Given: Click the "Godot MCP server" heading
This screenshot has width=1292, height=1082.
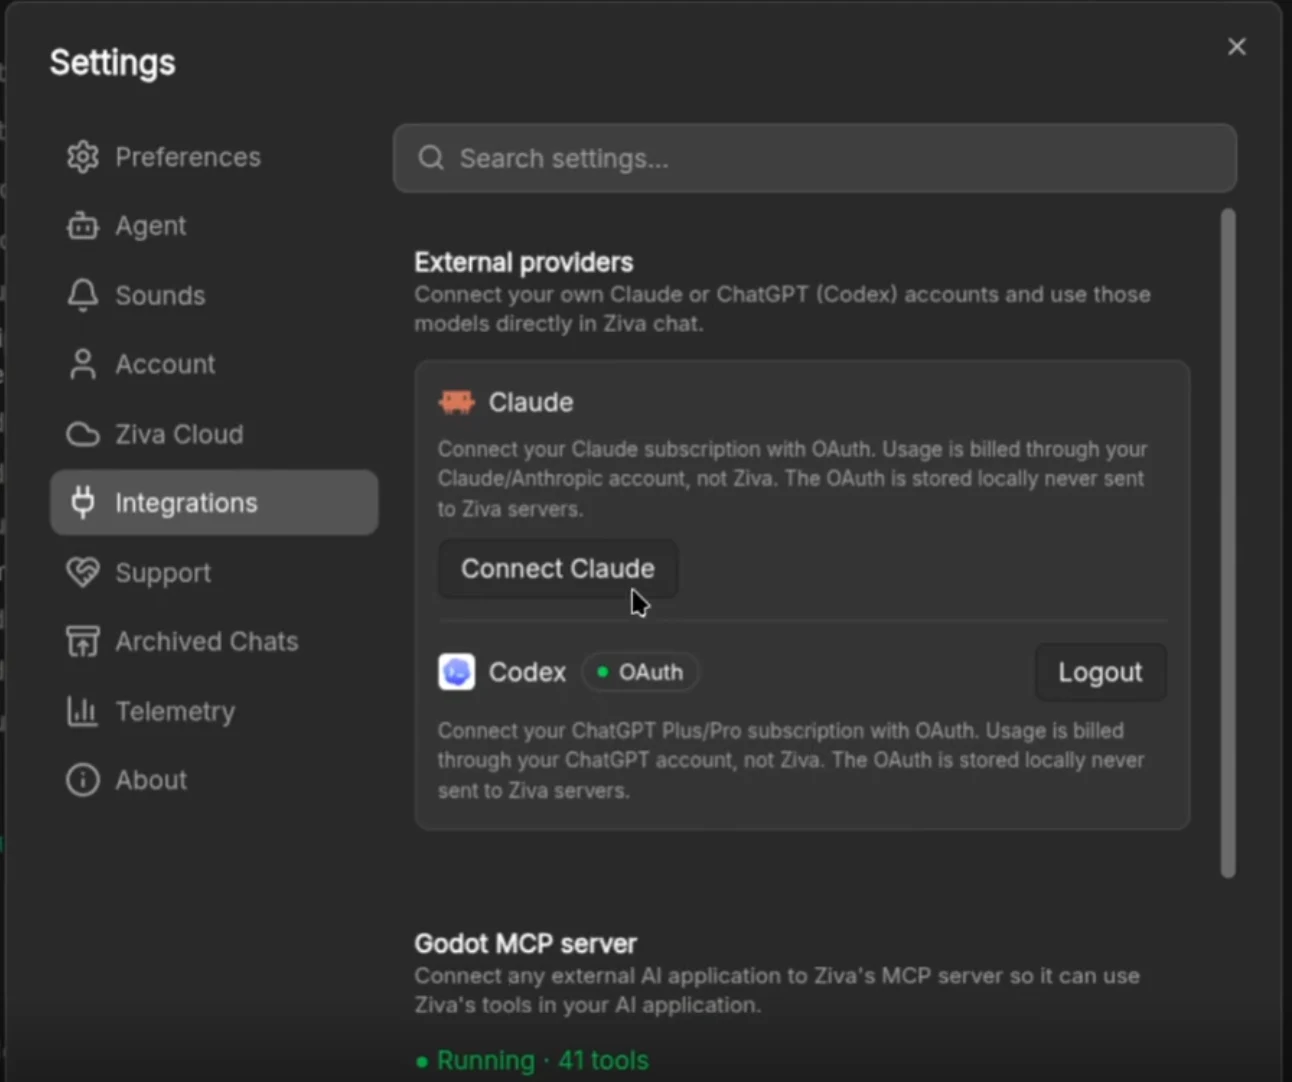Looking at the screenshot, I should click(526, 943).
